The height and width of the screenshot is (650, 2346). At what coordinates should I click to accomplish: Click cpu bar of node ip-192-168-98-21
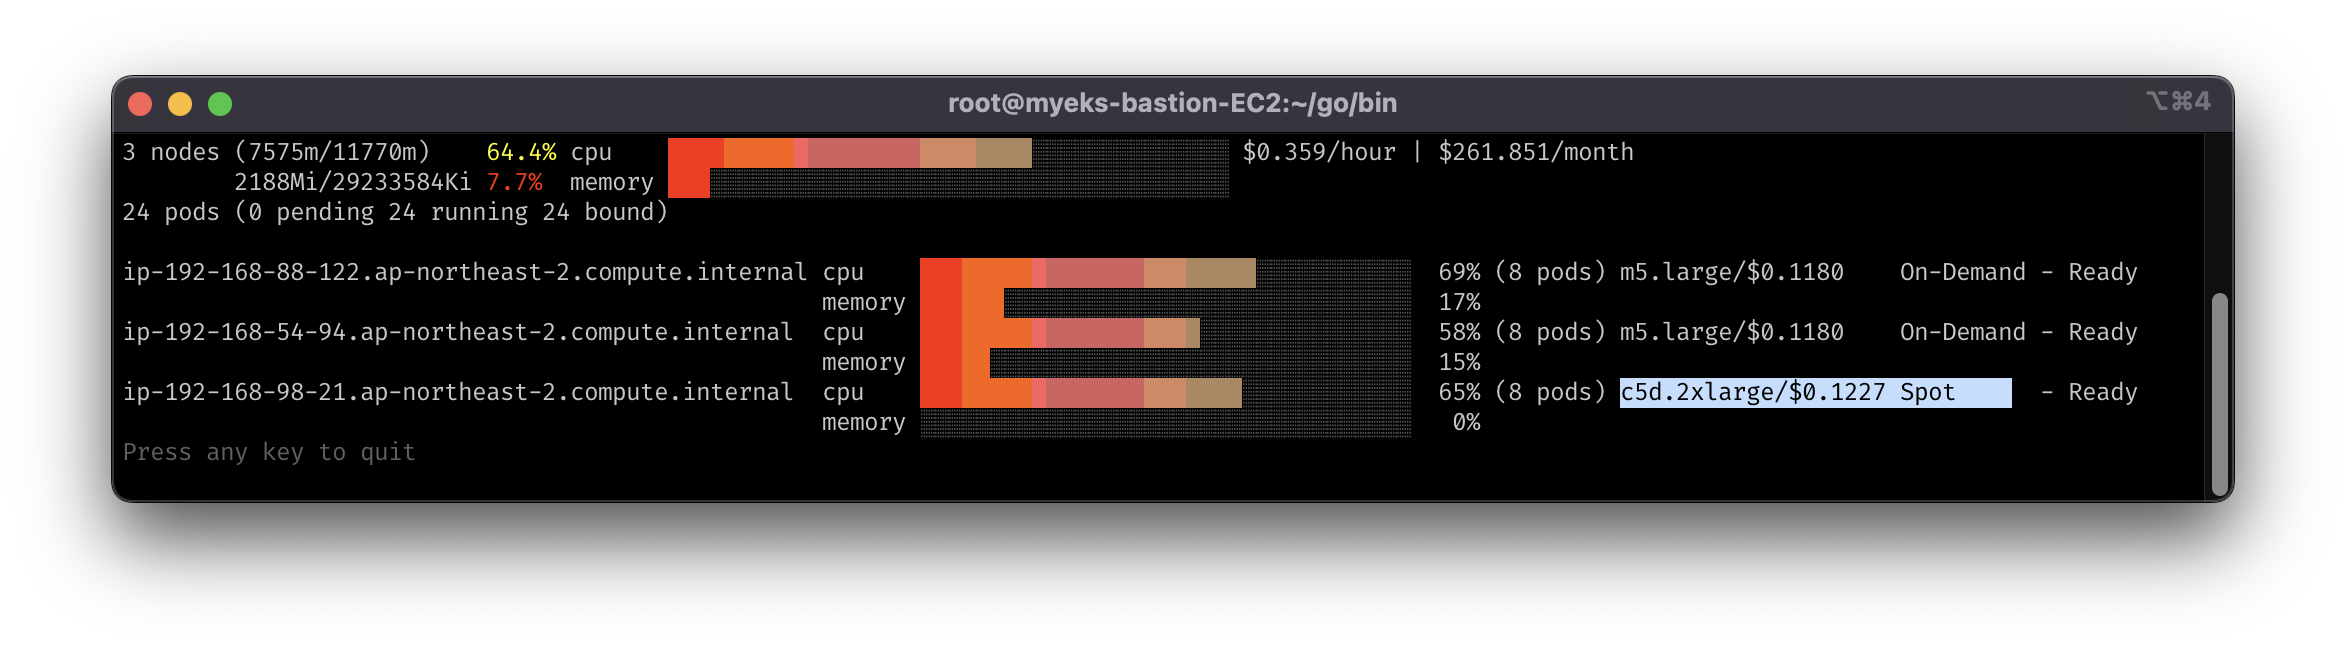point(1165,393)
